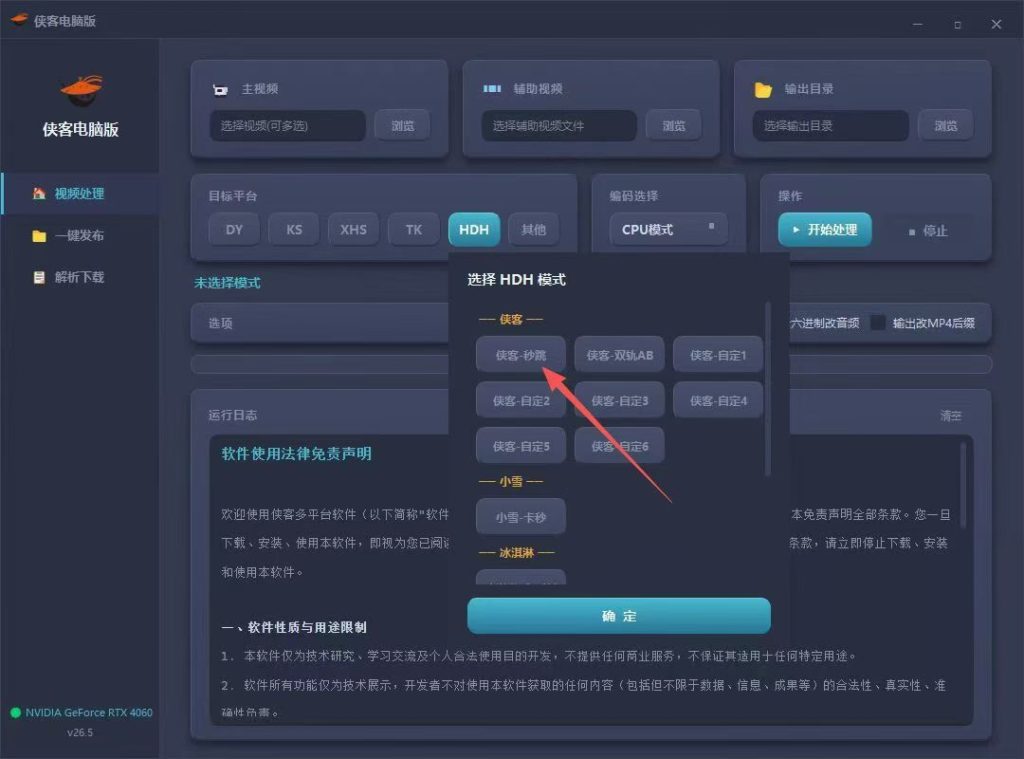Viewport: 1024px width, 759px height.
Task: Click the 小雪 section header
Action: (x=511, y=481)
